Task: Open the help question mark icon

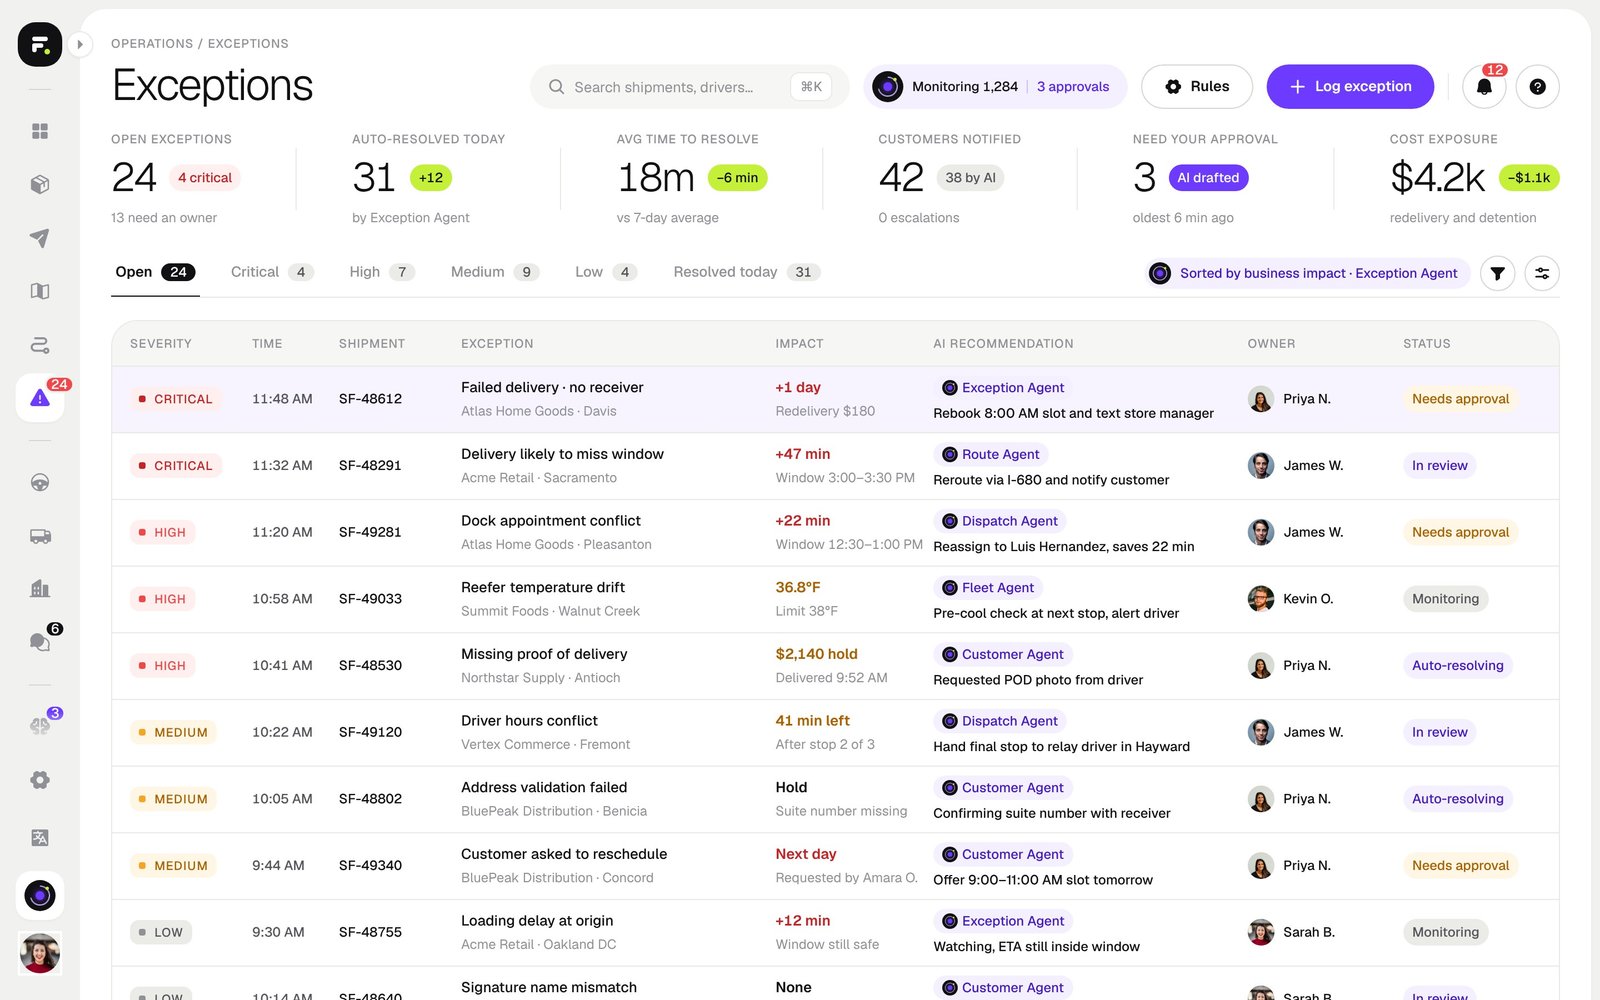Action: coord(1538,87)
